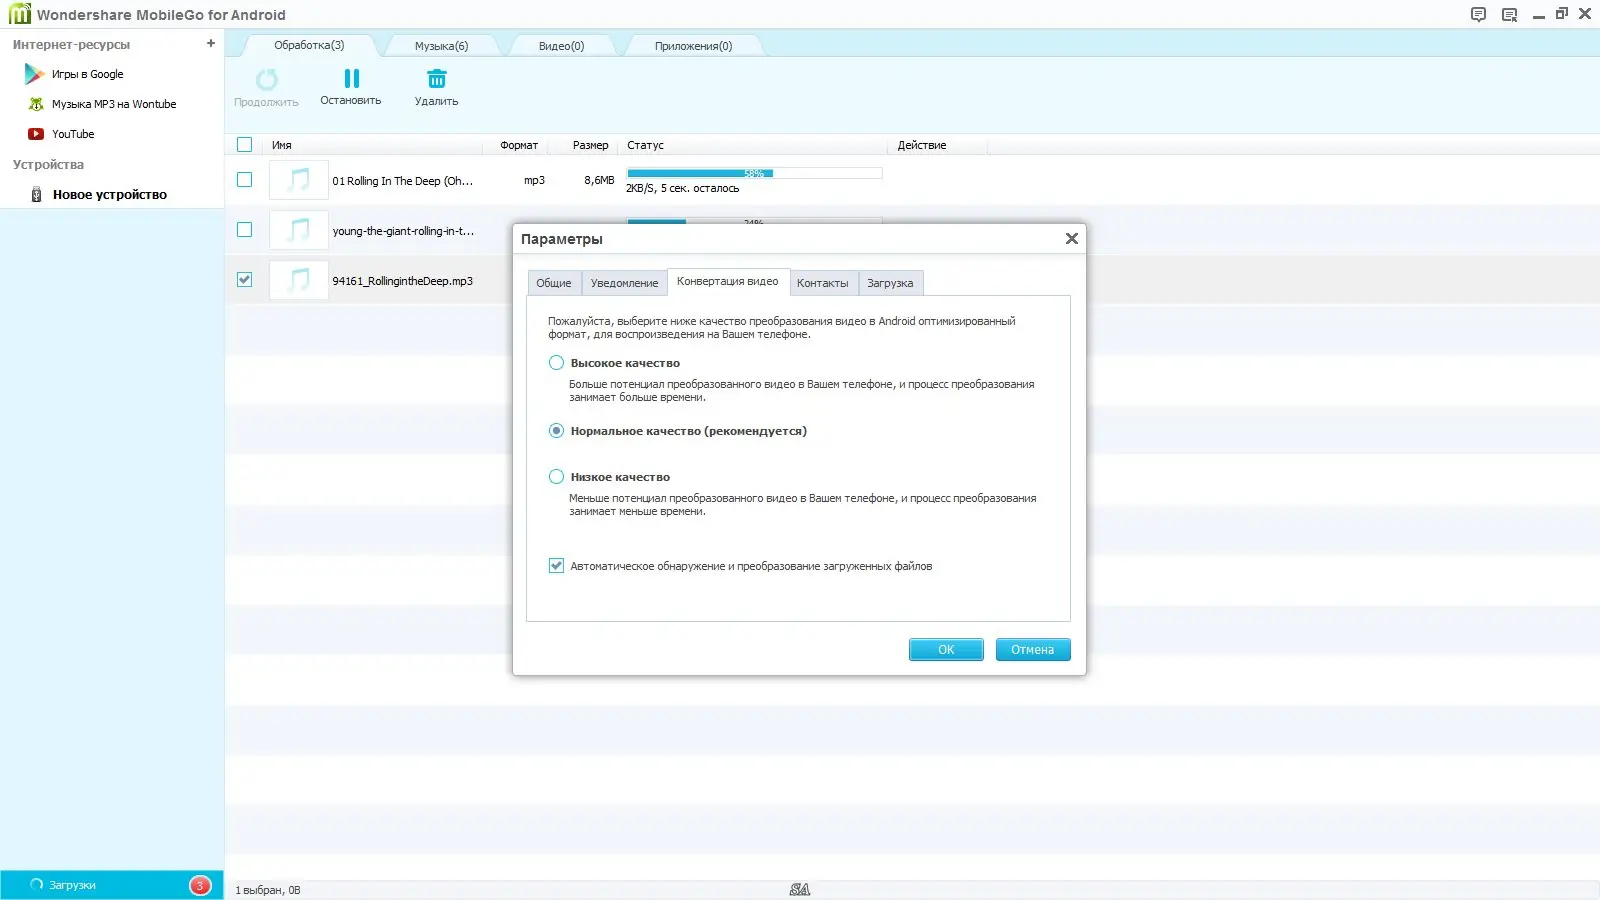Uncheck the 94161_RollingintheDeep.mp3 row
The width and height of the screenshot is (1600, 900).
tap(245, 280)
